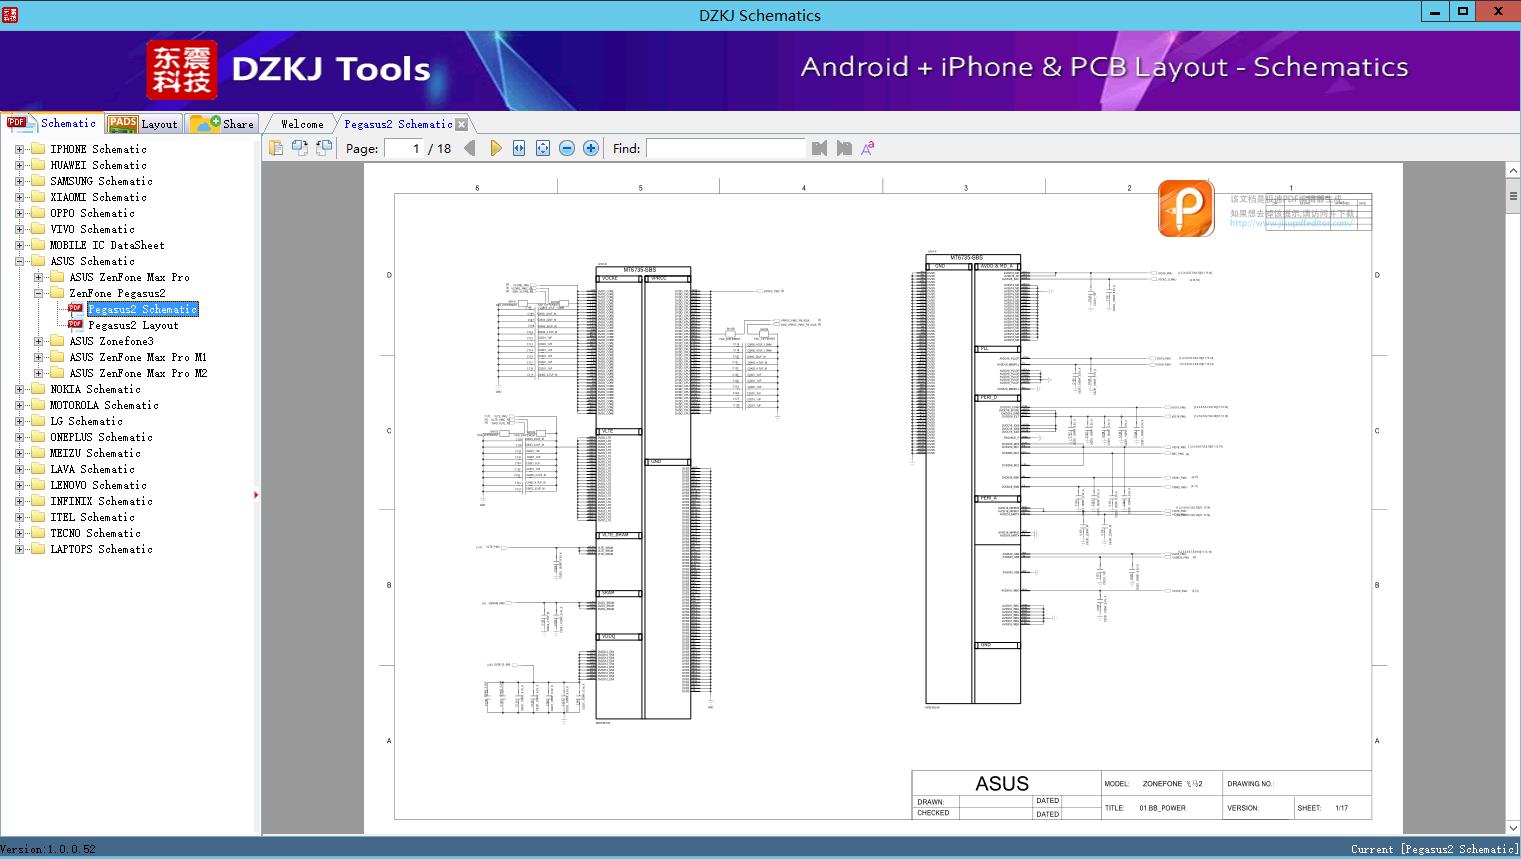1521x859 pixels.
Task: Click the copy pages toolbar icon
Action: (x=276, y=148)
